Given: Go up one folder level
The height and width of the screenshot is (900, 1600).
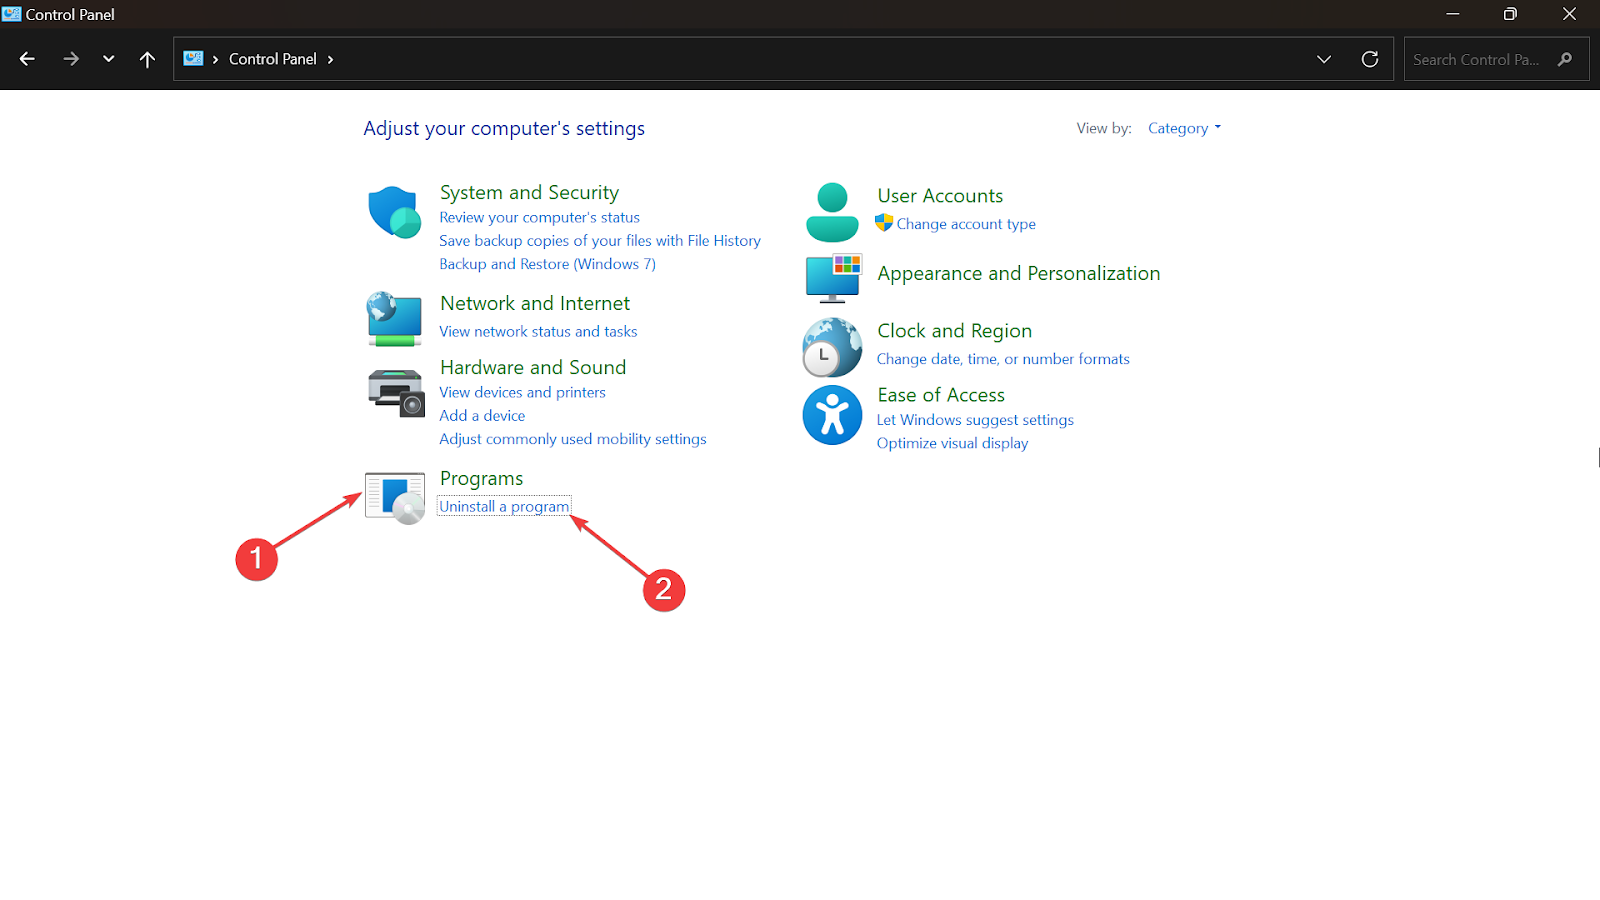Looking at the screenshot, I should click(x=147, y=59).
